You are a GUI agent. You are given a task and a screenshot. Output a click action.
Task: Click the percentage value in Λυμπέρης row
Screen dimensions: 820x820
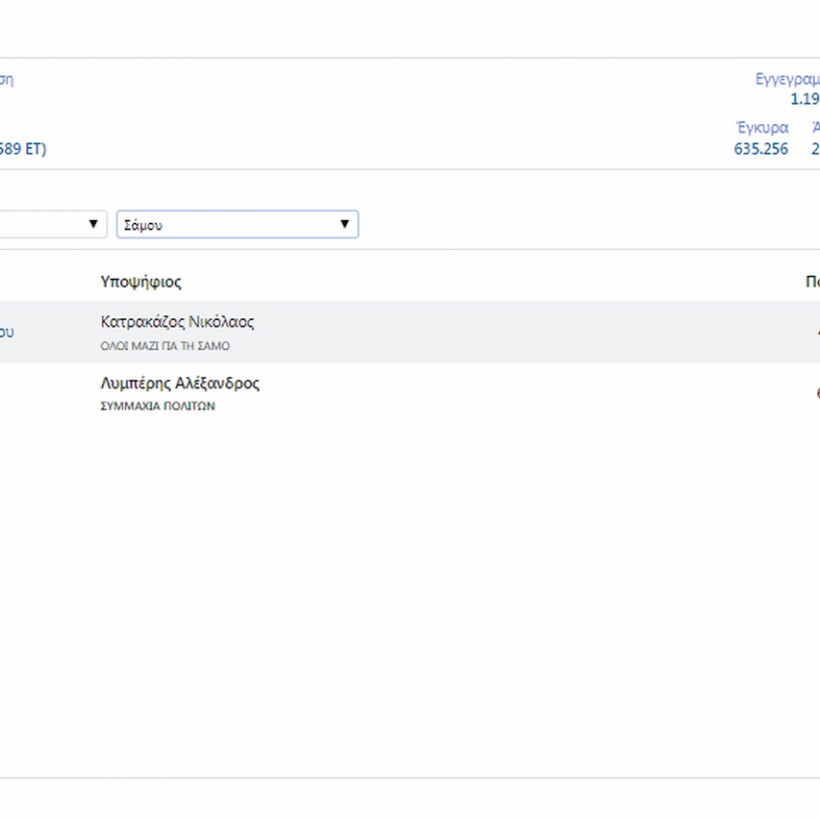click(816, 393)
